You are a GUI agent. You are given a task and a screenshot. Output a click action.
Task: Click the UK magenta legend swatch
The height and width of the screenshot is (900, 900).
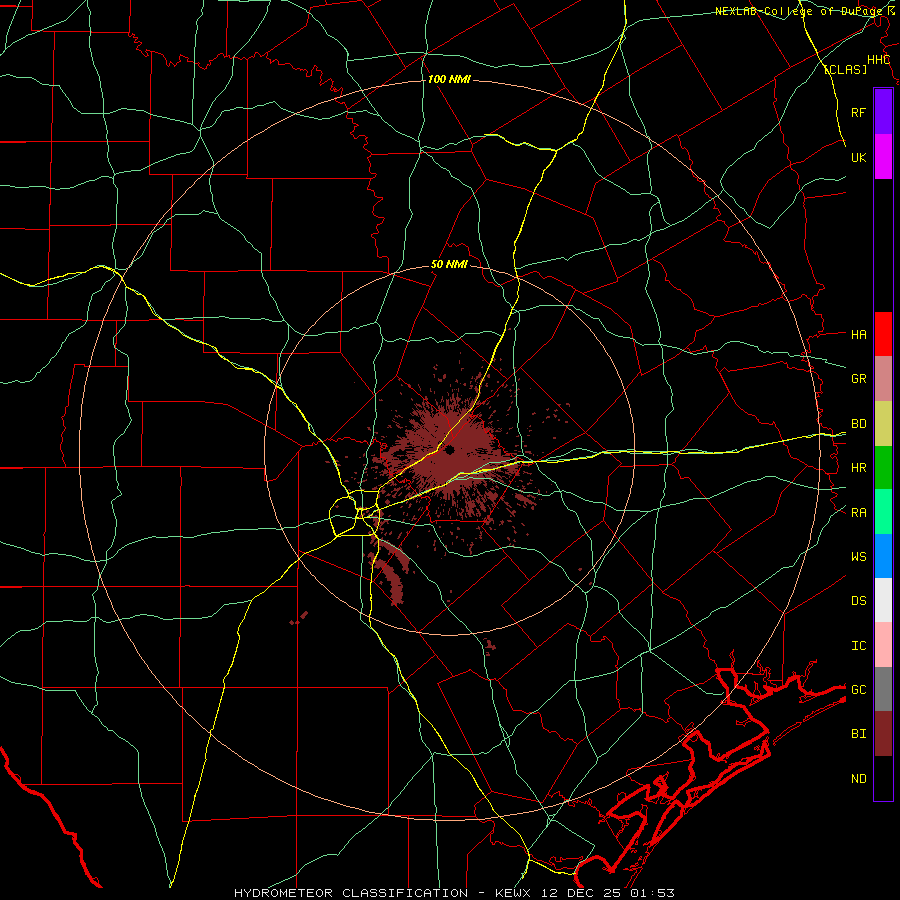pos(883,157)
